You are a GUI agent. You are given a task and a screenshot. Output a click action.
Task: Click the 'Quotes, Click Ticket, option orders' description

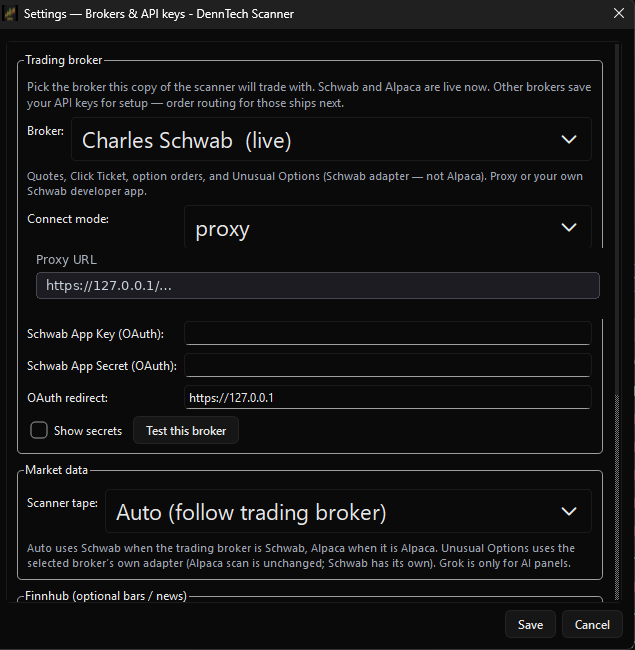305,184
